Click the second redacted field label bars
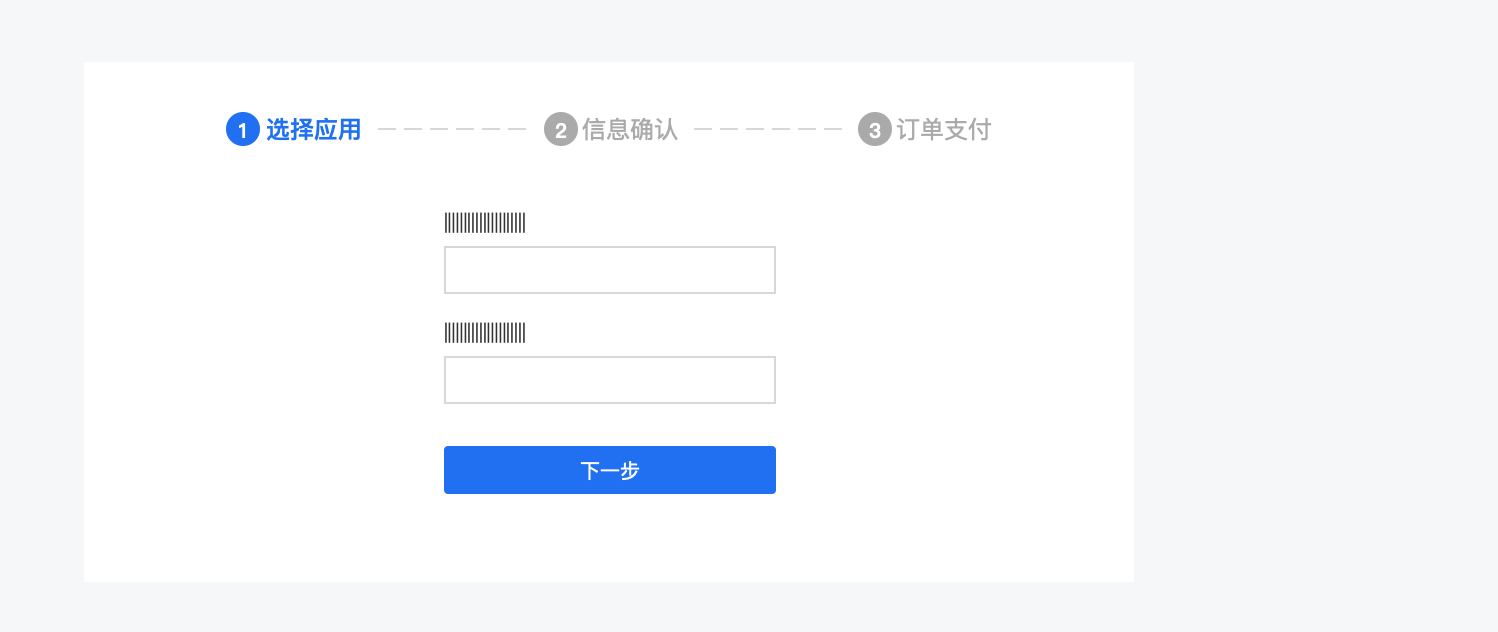This screenshot has height=632, width=1498. click(485, 332)
